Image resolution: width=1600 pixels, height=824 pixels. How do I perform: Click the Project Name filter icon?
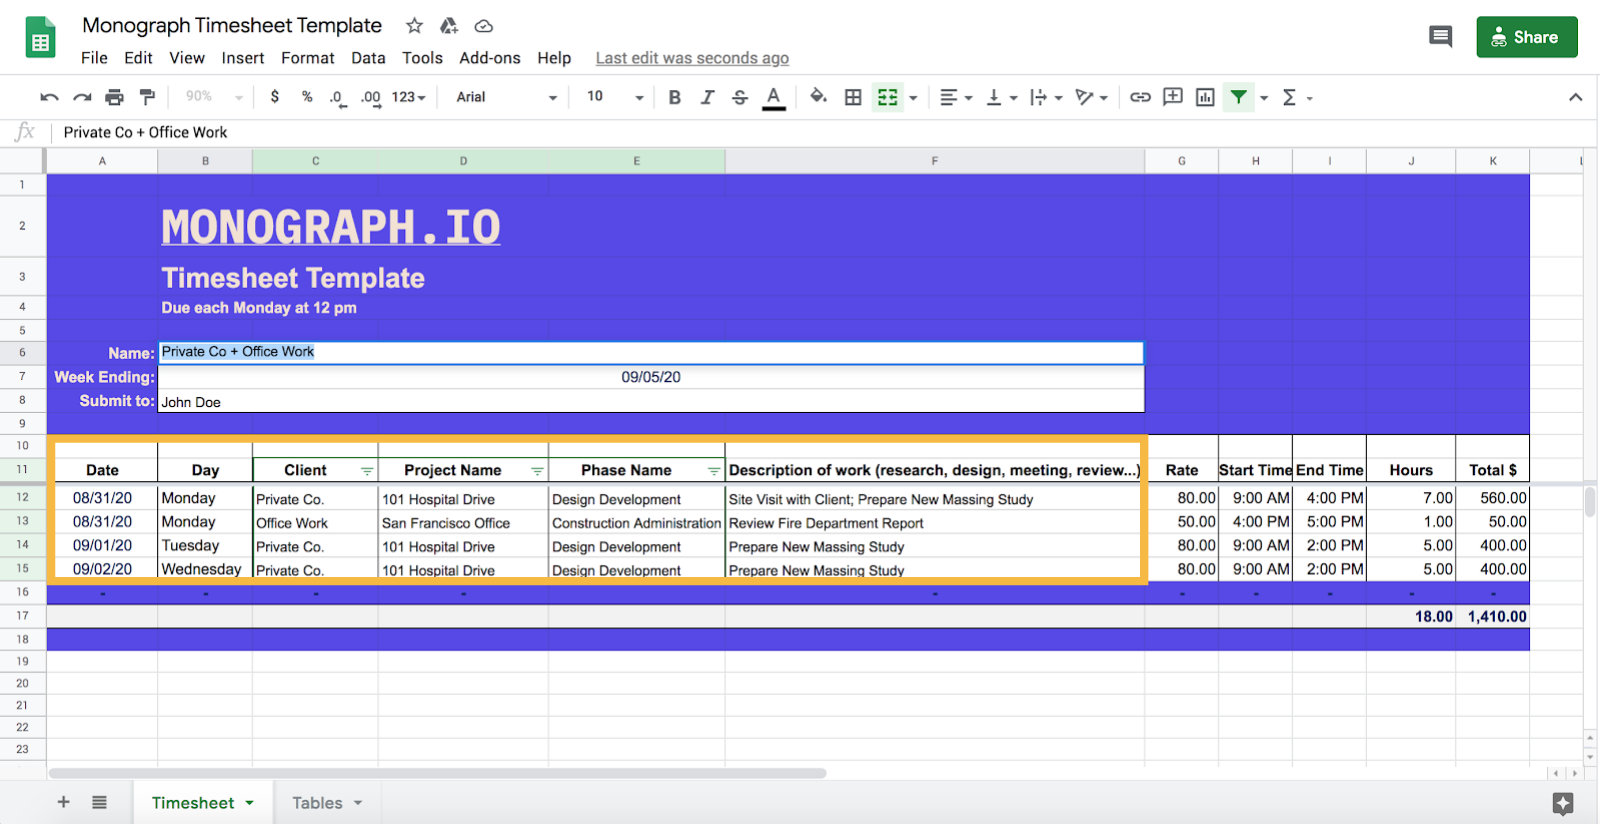click(x=537, y=471)
